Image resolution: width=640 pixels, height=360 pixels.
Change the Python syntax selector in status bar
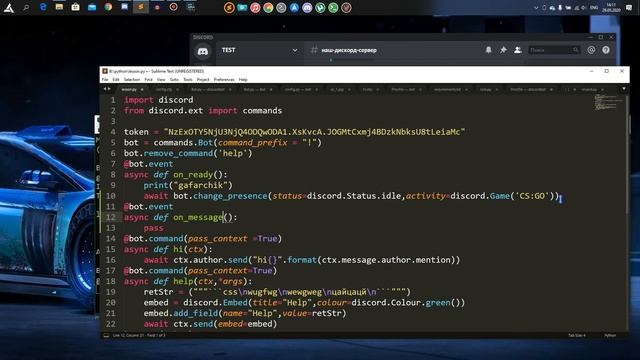pyautogui.click(x=610, y=336)
